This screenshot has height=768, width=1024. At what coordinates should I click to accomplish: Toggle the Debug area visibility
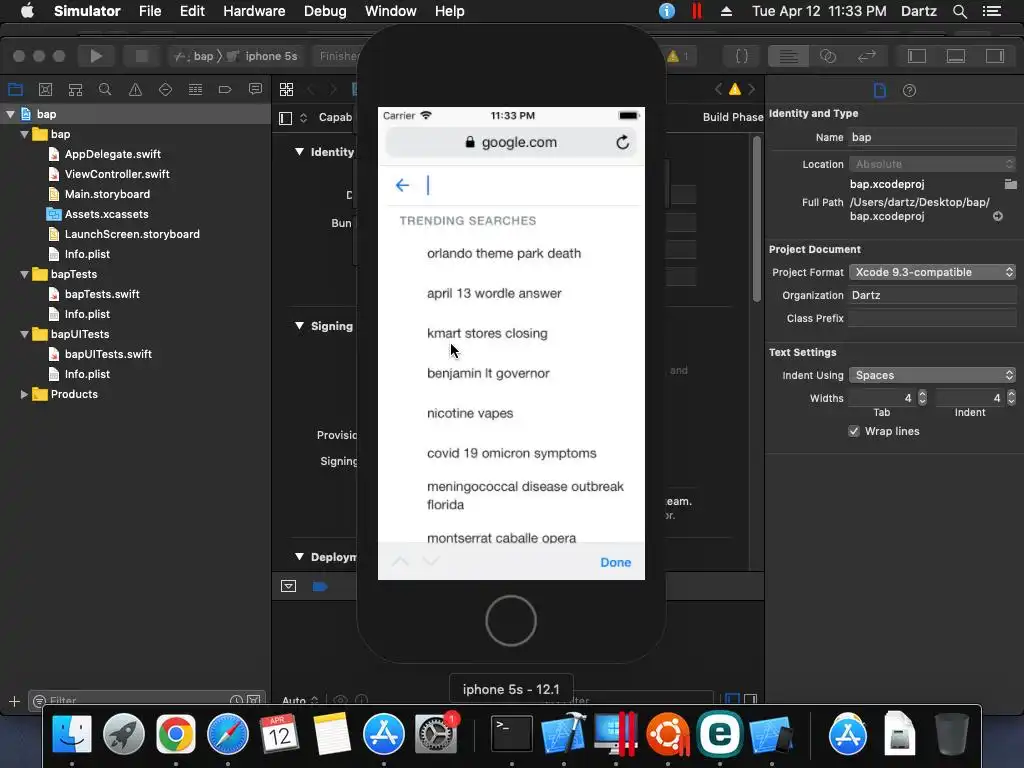[x=956, y=56]
